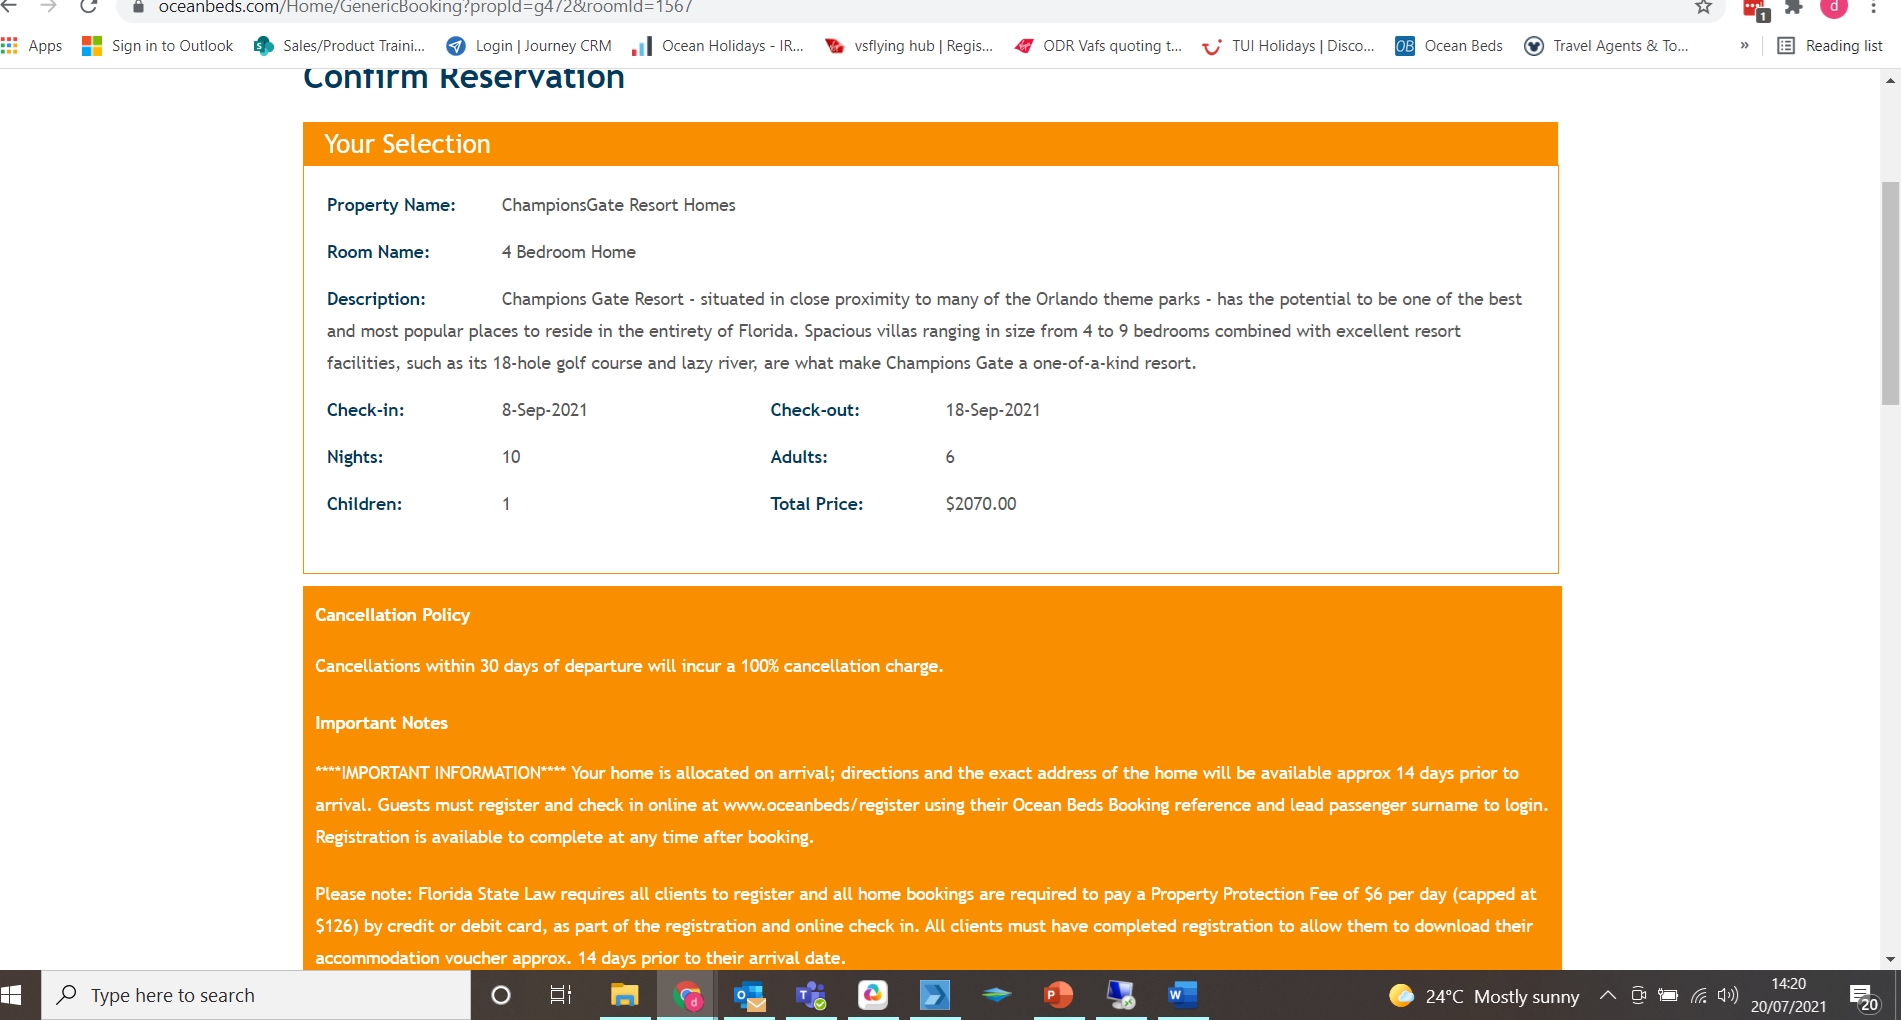Expand the hidden bookmarks chevron
This screenshot has width=1901, height=1020.
coord(1745,46)
